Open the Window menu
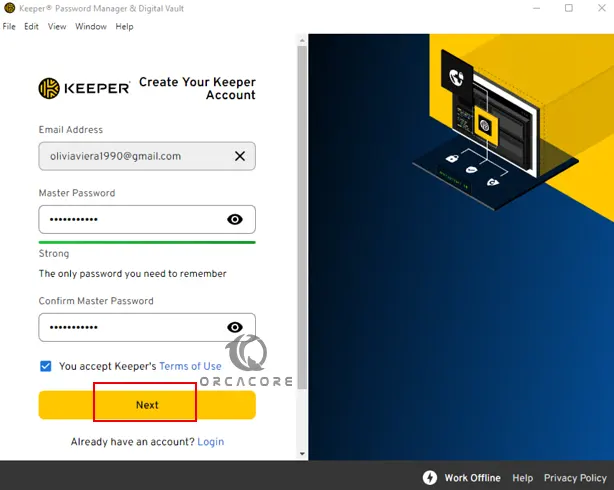The width and height of the screenshot is (614, 490). 91,27
